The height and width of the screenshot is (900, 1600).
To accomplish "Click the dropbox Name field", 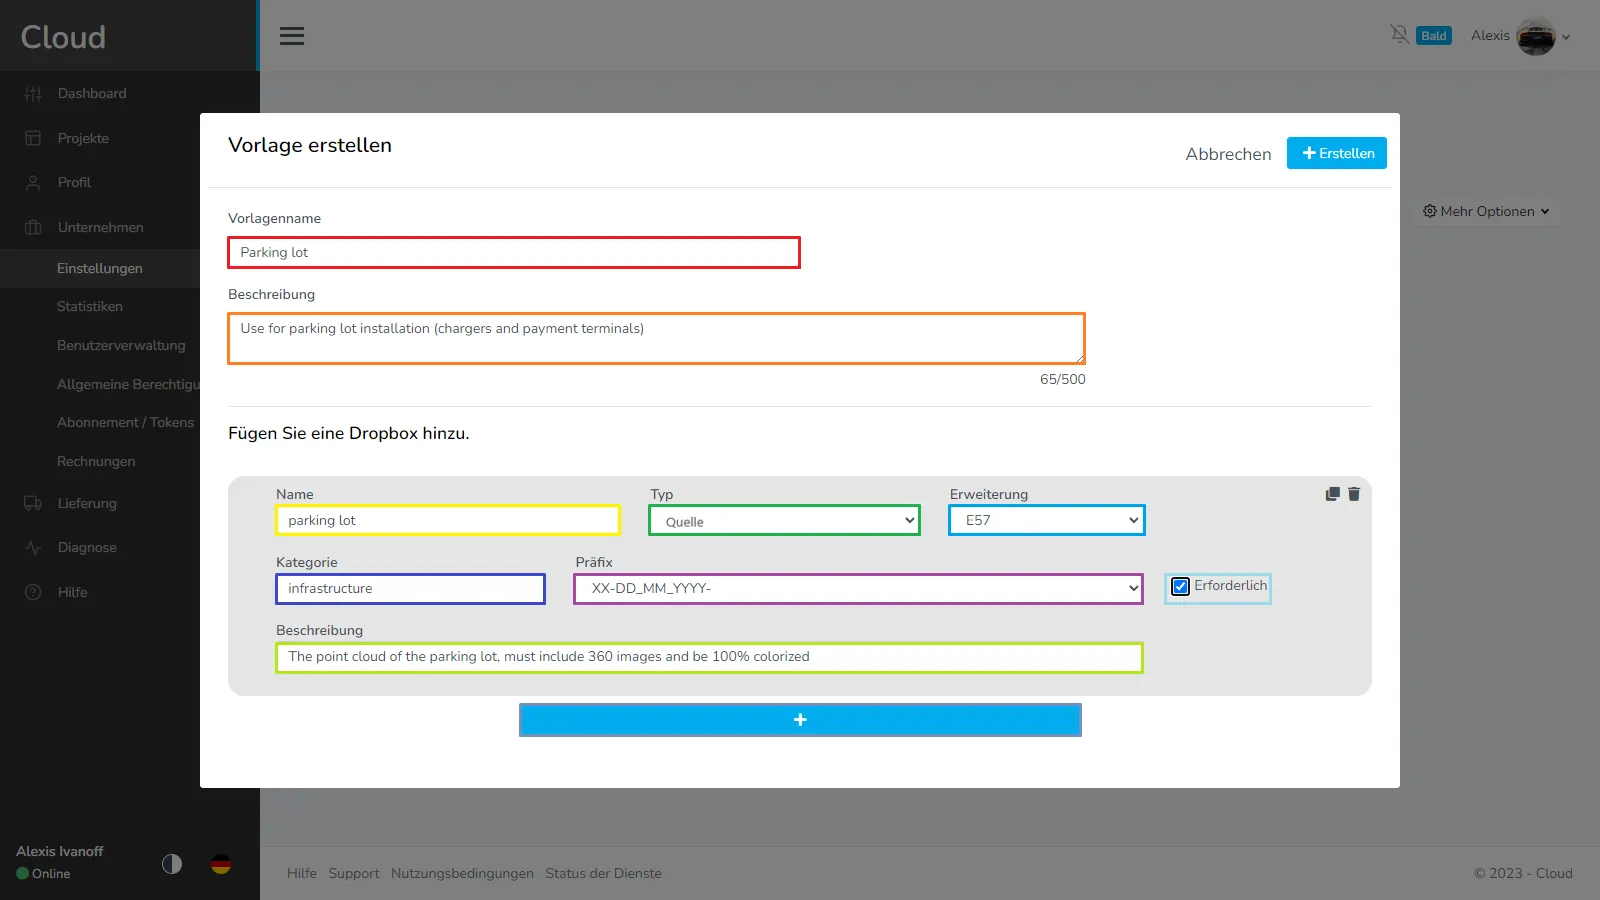I will pos(448,520).
